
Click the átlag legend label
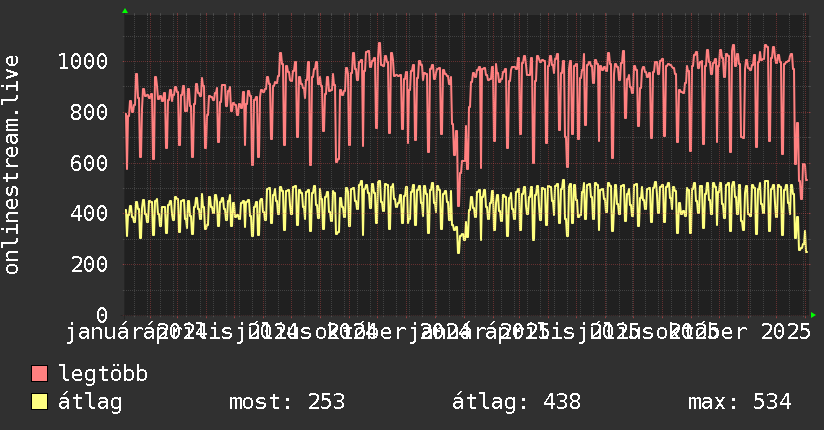tap(90, 402)
